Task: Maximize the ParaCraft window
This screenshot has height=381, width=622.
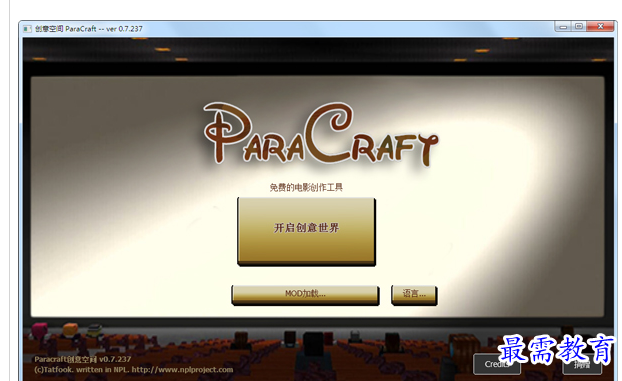Action: (x=579, y=27)
